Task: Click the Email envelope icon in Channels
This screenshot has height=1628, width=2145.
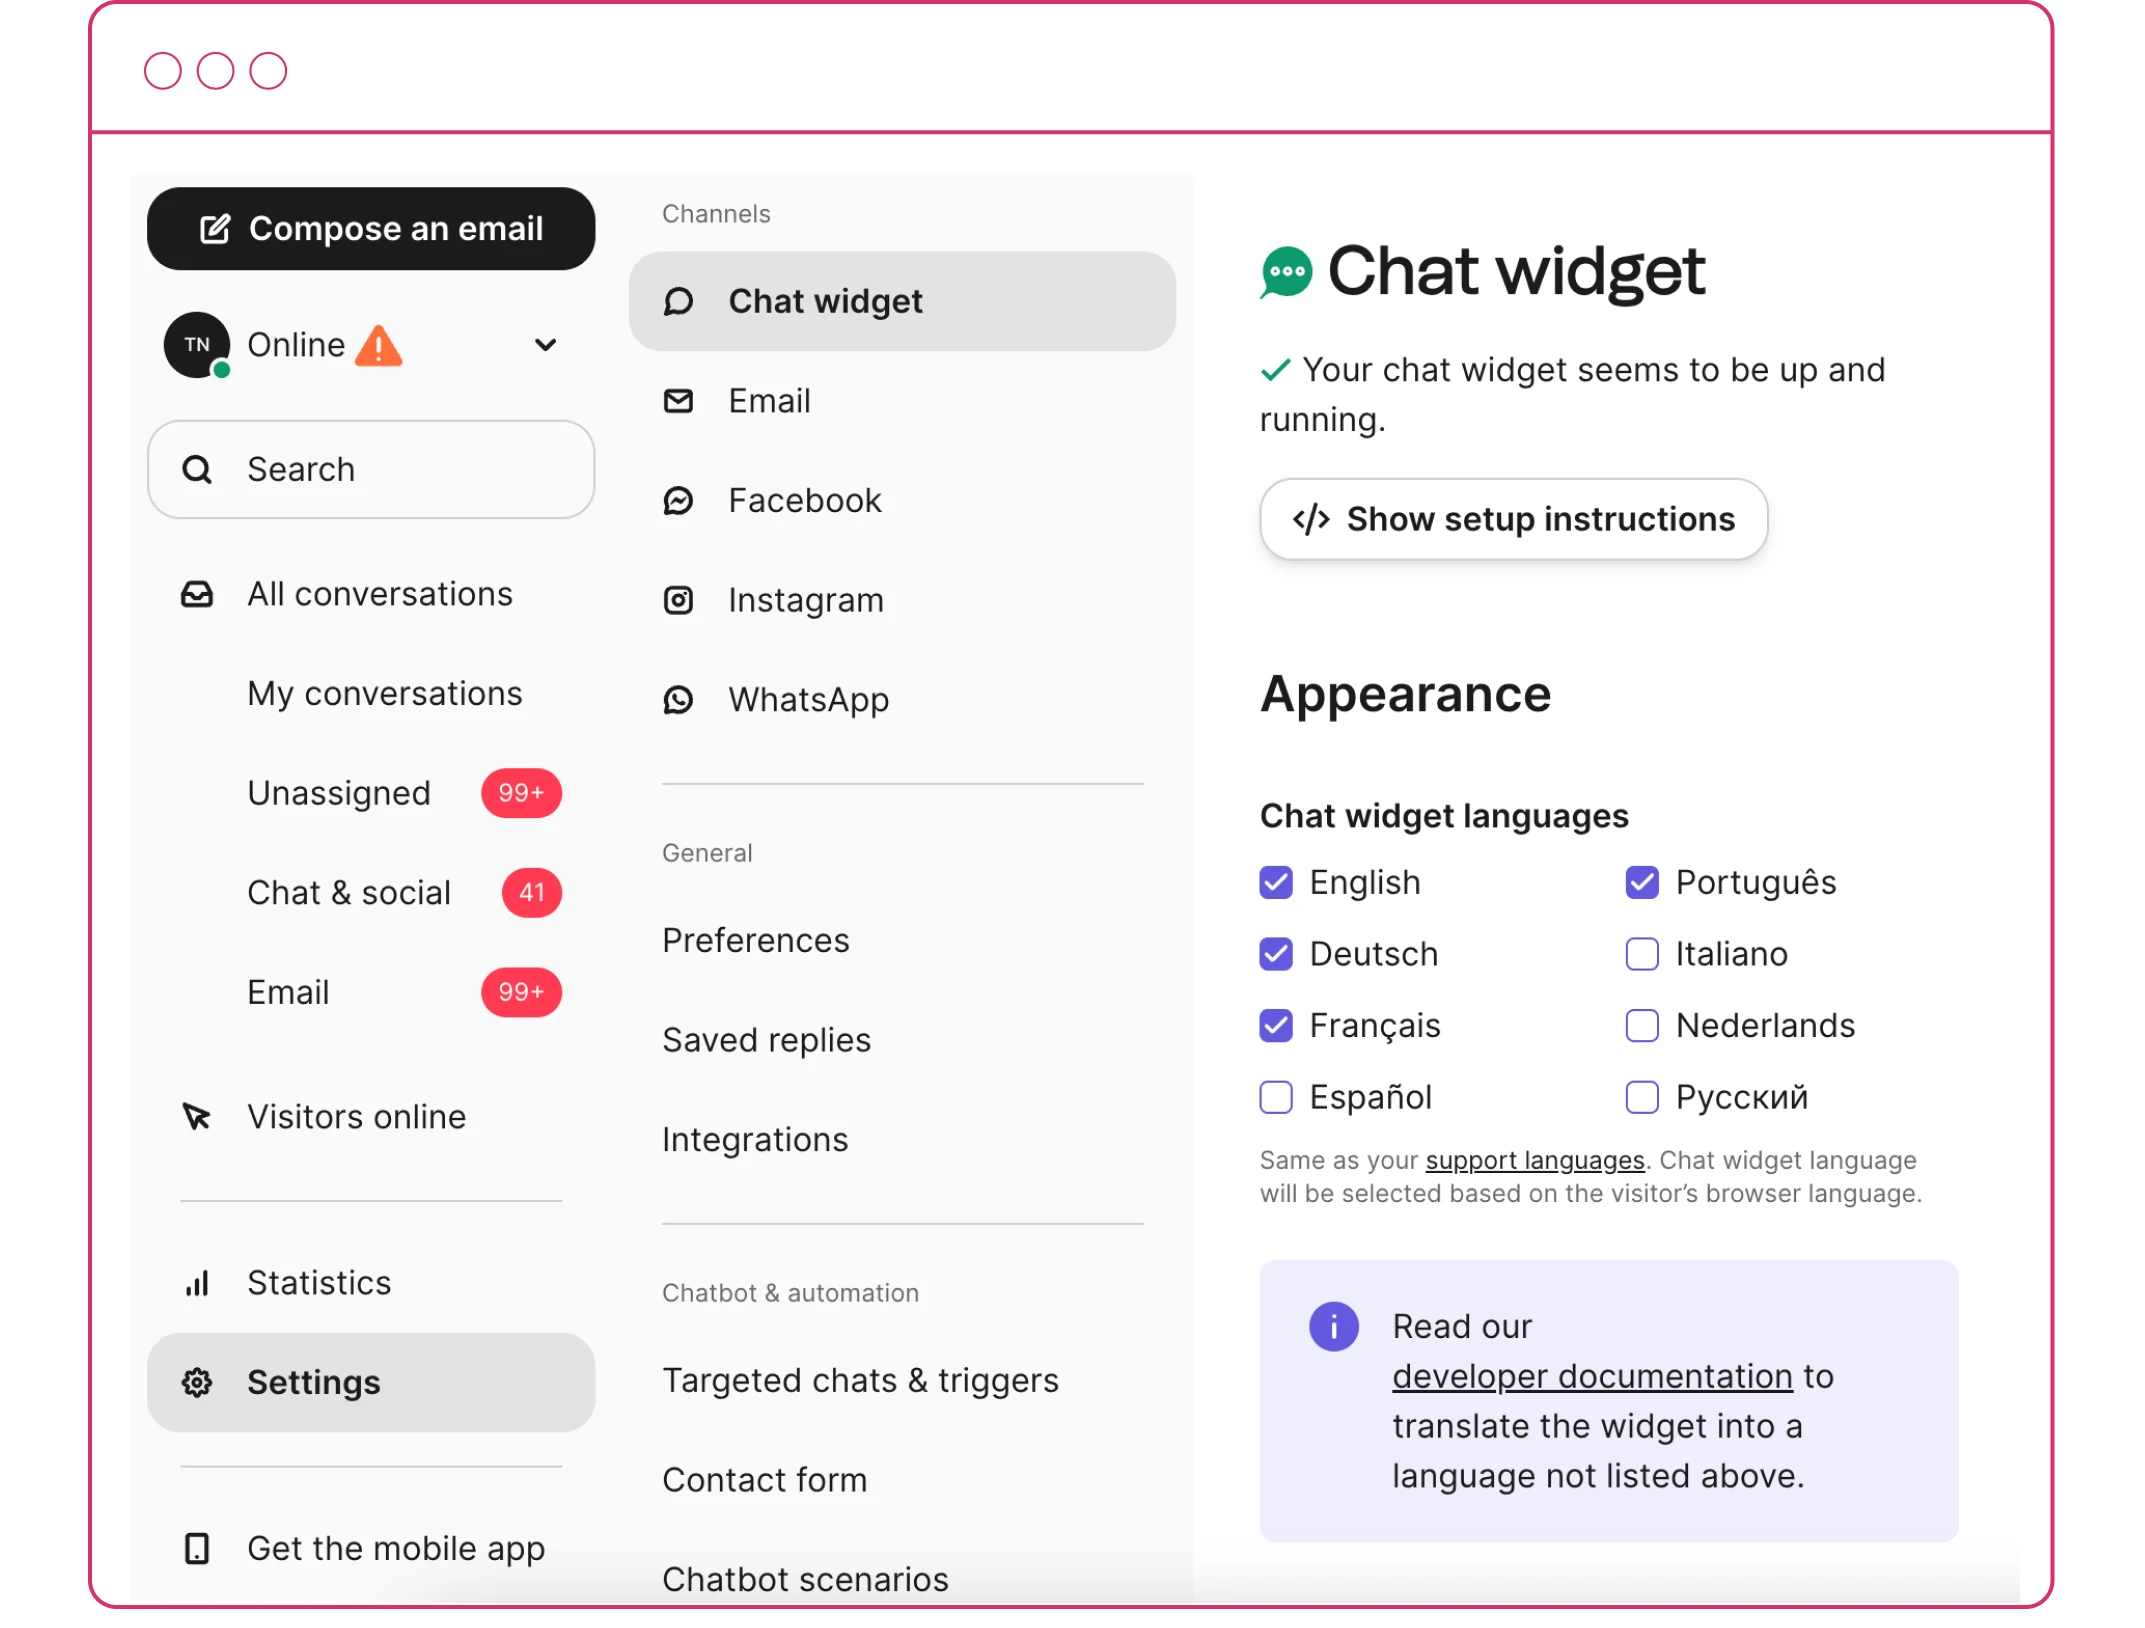Action: point(678,401)
